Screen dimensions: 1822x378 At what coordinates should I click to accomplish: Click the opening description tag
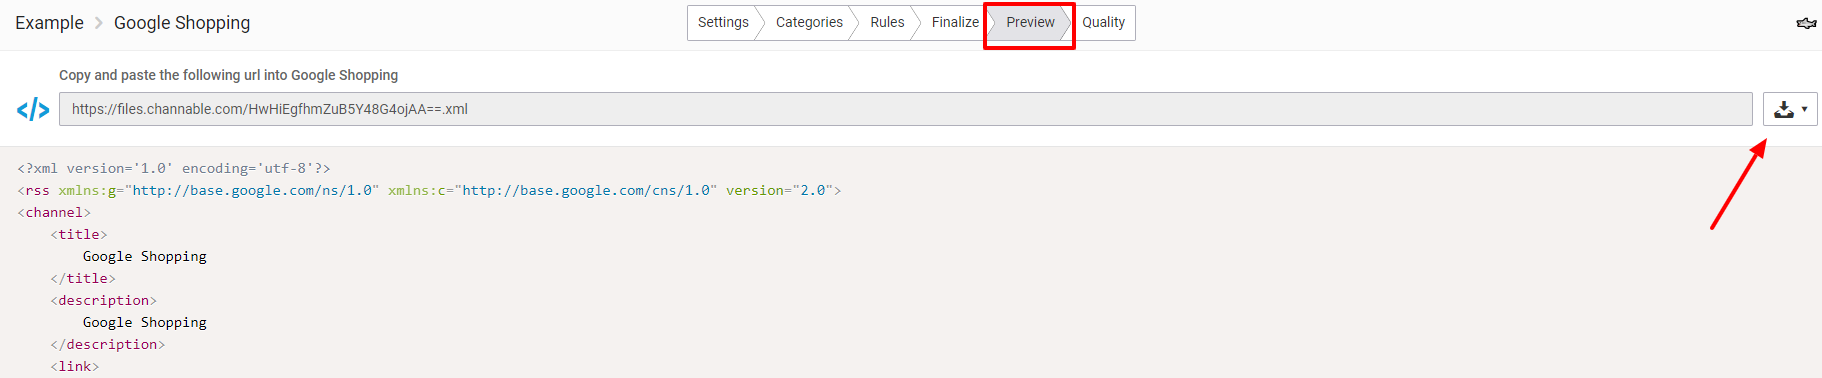[104, 300]
